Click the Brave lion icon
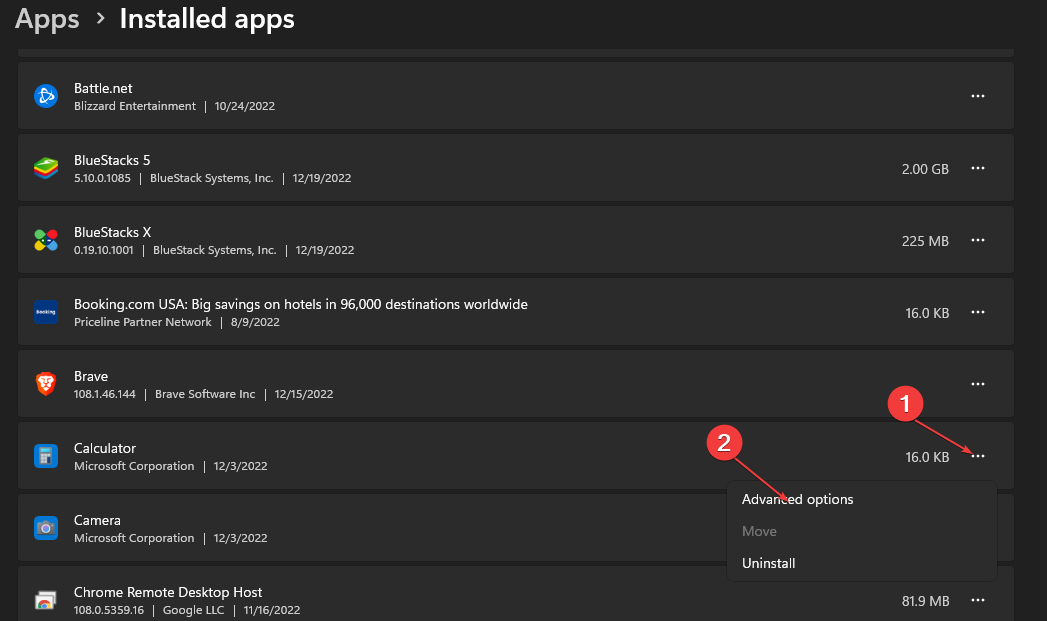The width and height of the screenshot is (1047, 621). click(x=46, y=384)
